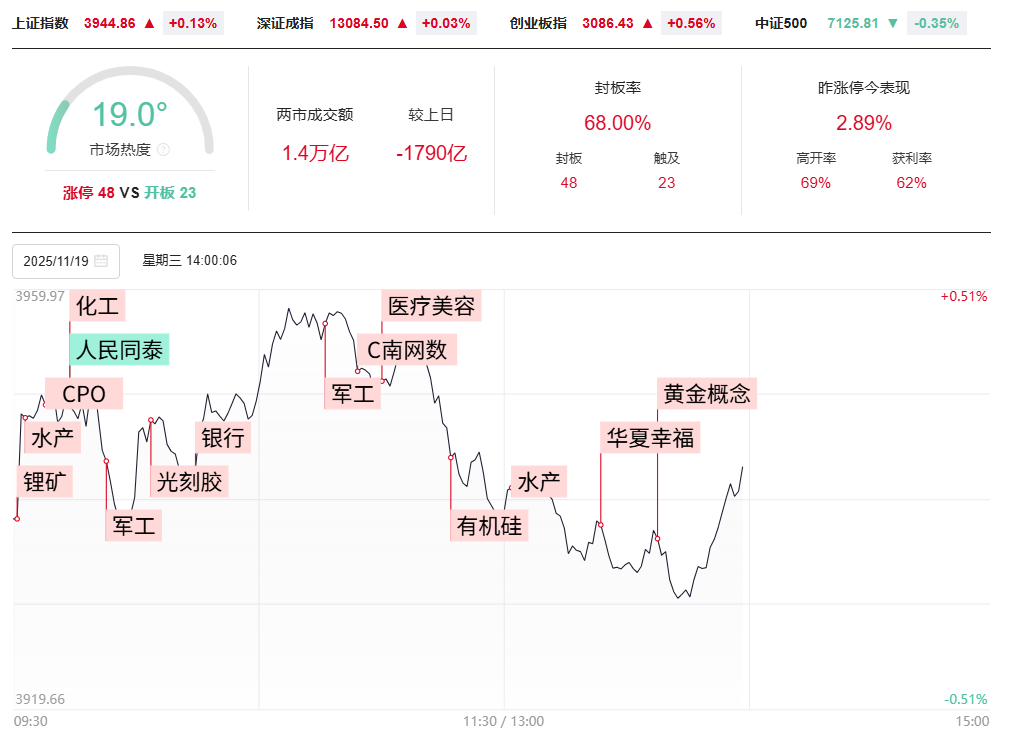Click the 医疗美容 chart marker label
The width and height of the screenshot is (1009, 734).
coord(431,306)
